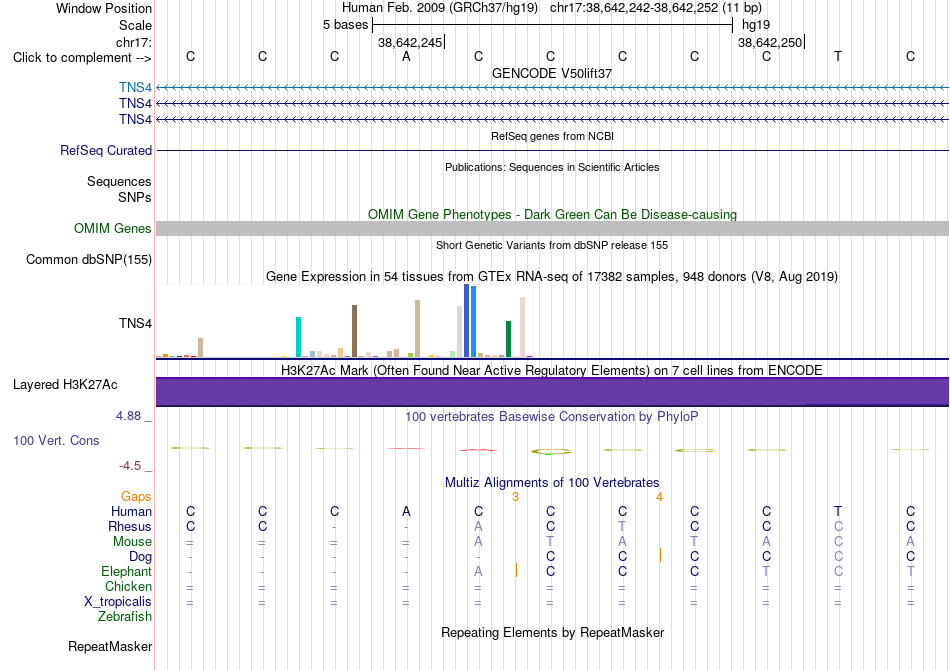Click the orange gap count "3"
The width and height of the screenshot is (950, 670).
[x=515, y=497]
